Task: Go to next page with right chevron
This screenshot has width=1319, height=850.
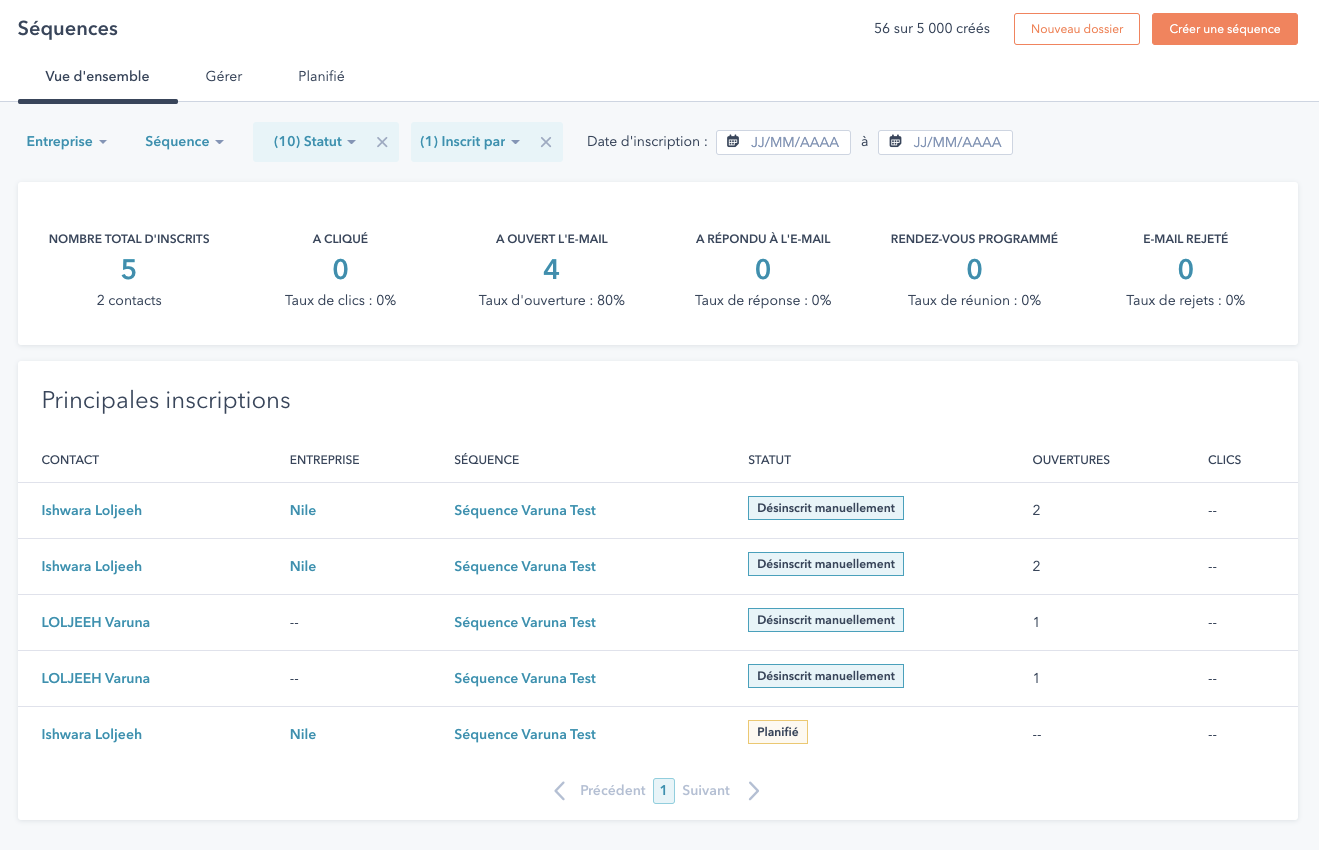Action: (754, 791)
